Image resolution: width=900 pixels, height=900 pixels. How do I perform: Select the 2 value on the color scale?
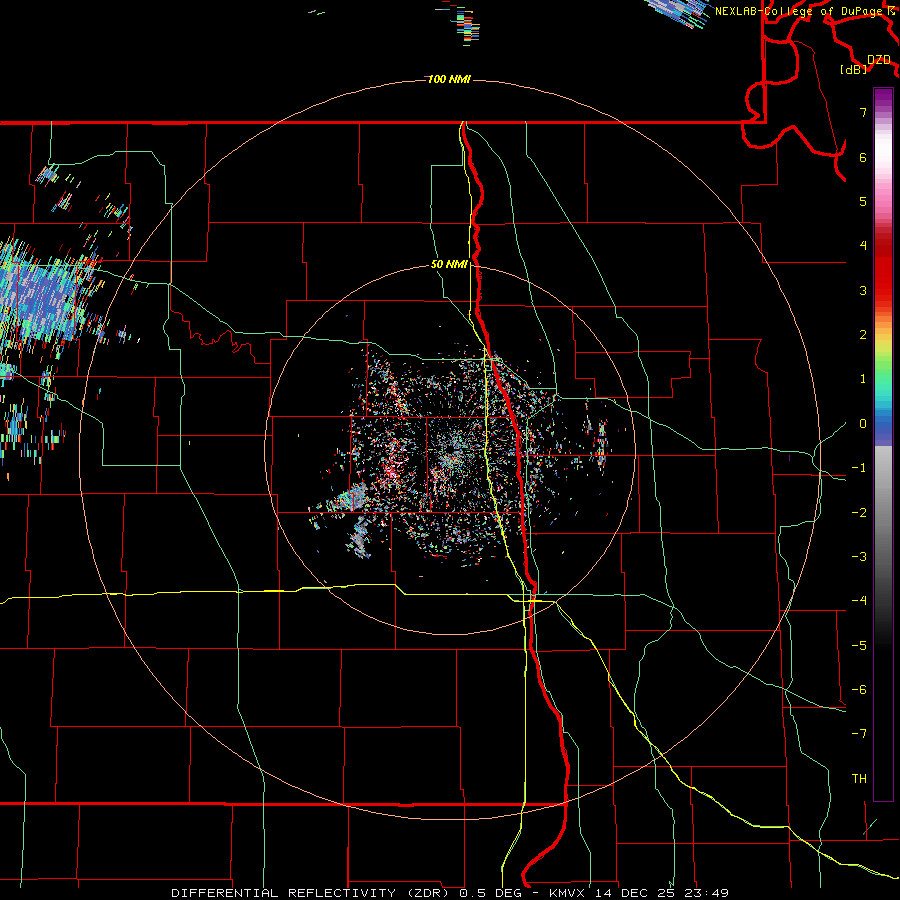(x=863, y=335)
